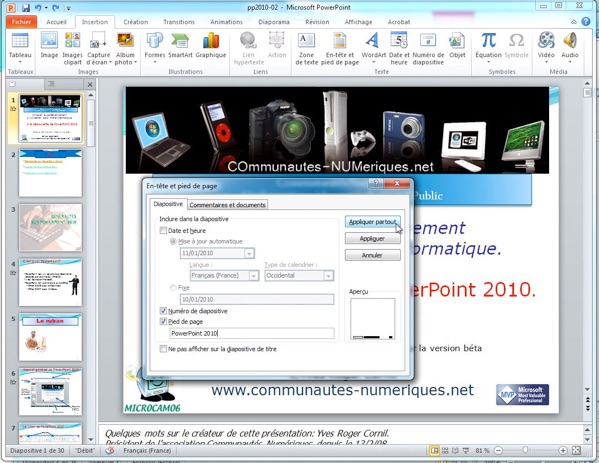Screen dimensions: 599x463
Task: Switch to the Animations tab
Action: tap(226, 22)
